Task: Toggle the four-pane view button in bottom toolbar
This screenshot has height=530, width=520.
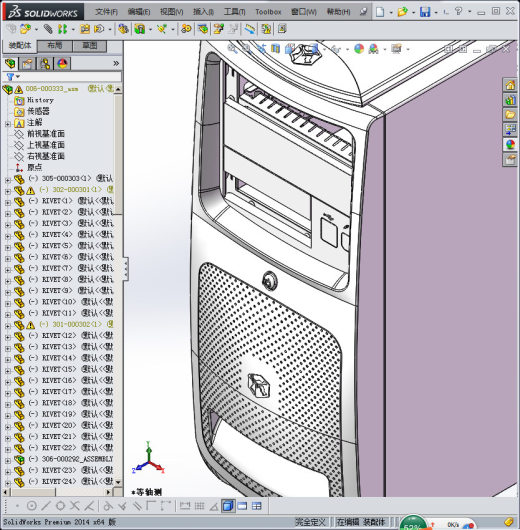Action: [x=257, y=506]
